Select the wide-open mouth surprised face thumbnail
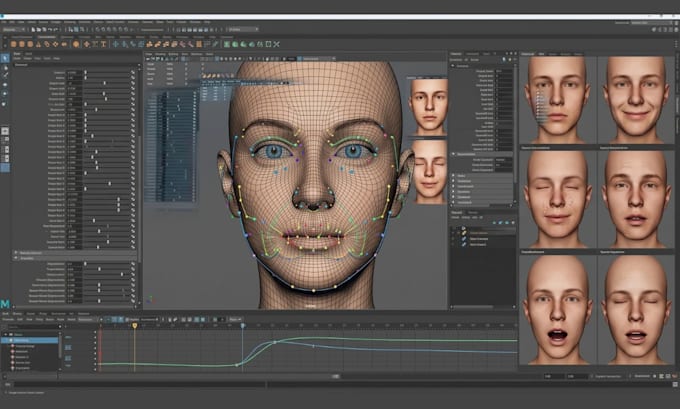Image resolution: width=680 pixels, height=409 pixels. [x=558, y=310]
